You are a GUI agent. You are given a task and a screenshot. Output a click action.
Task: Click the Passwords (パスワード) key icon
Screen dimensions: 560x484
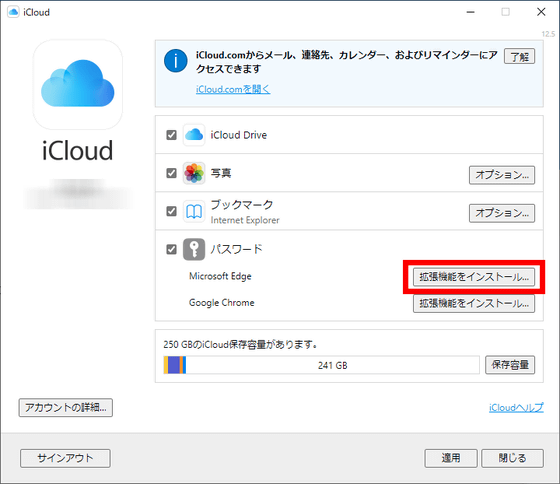point(194,249)
